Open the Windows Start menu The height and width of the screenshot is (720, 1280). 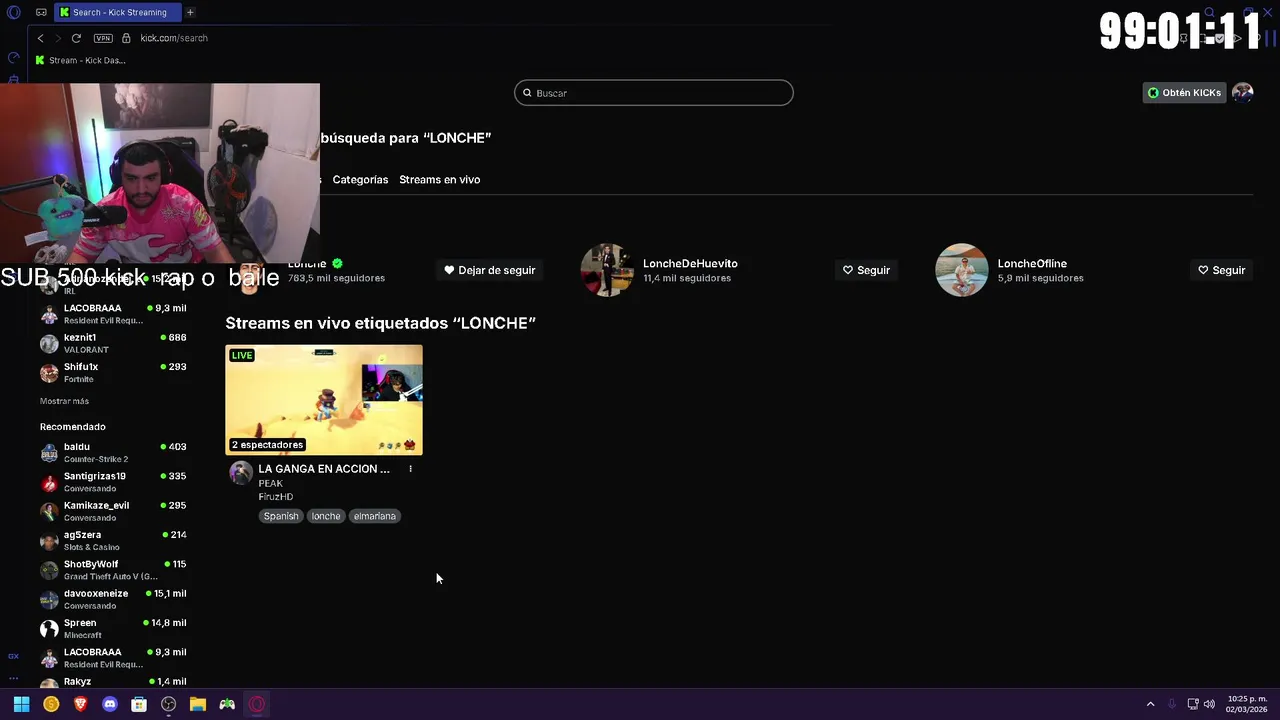(x=21, y=704)
